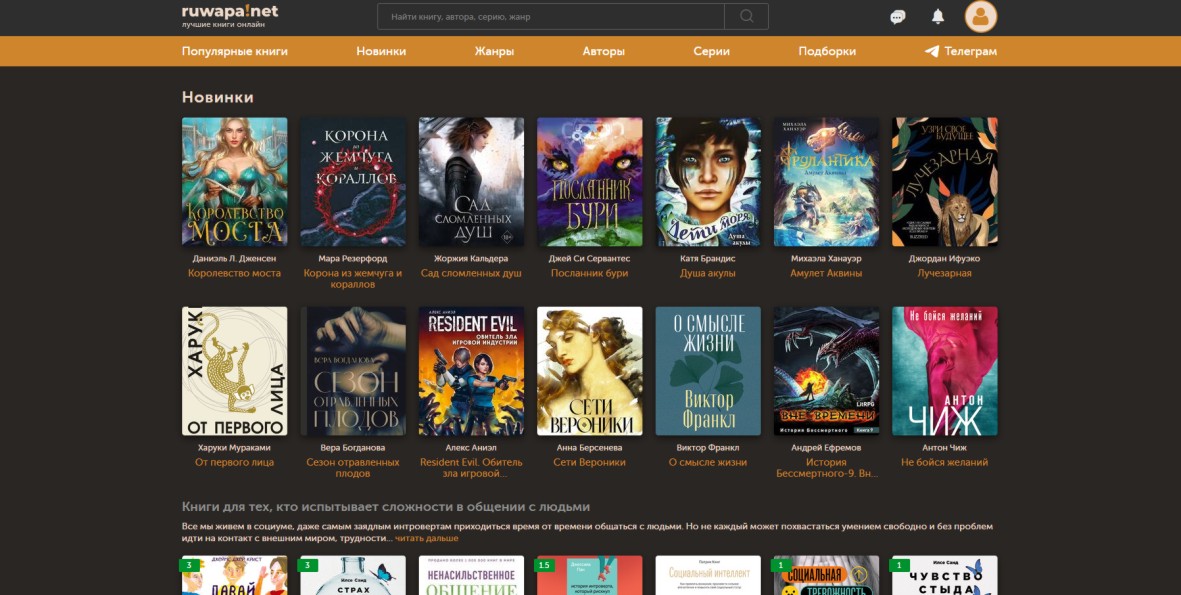
Task: Open the user profile avatar
Action: (x=980, y=16)
